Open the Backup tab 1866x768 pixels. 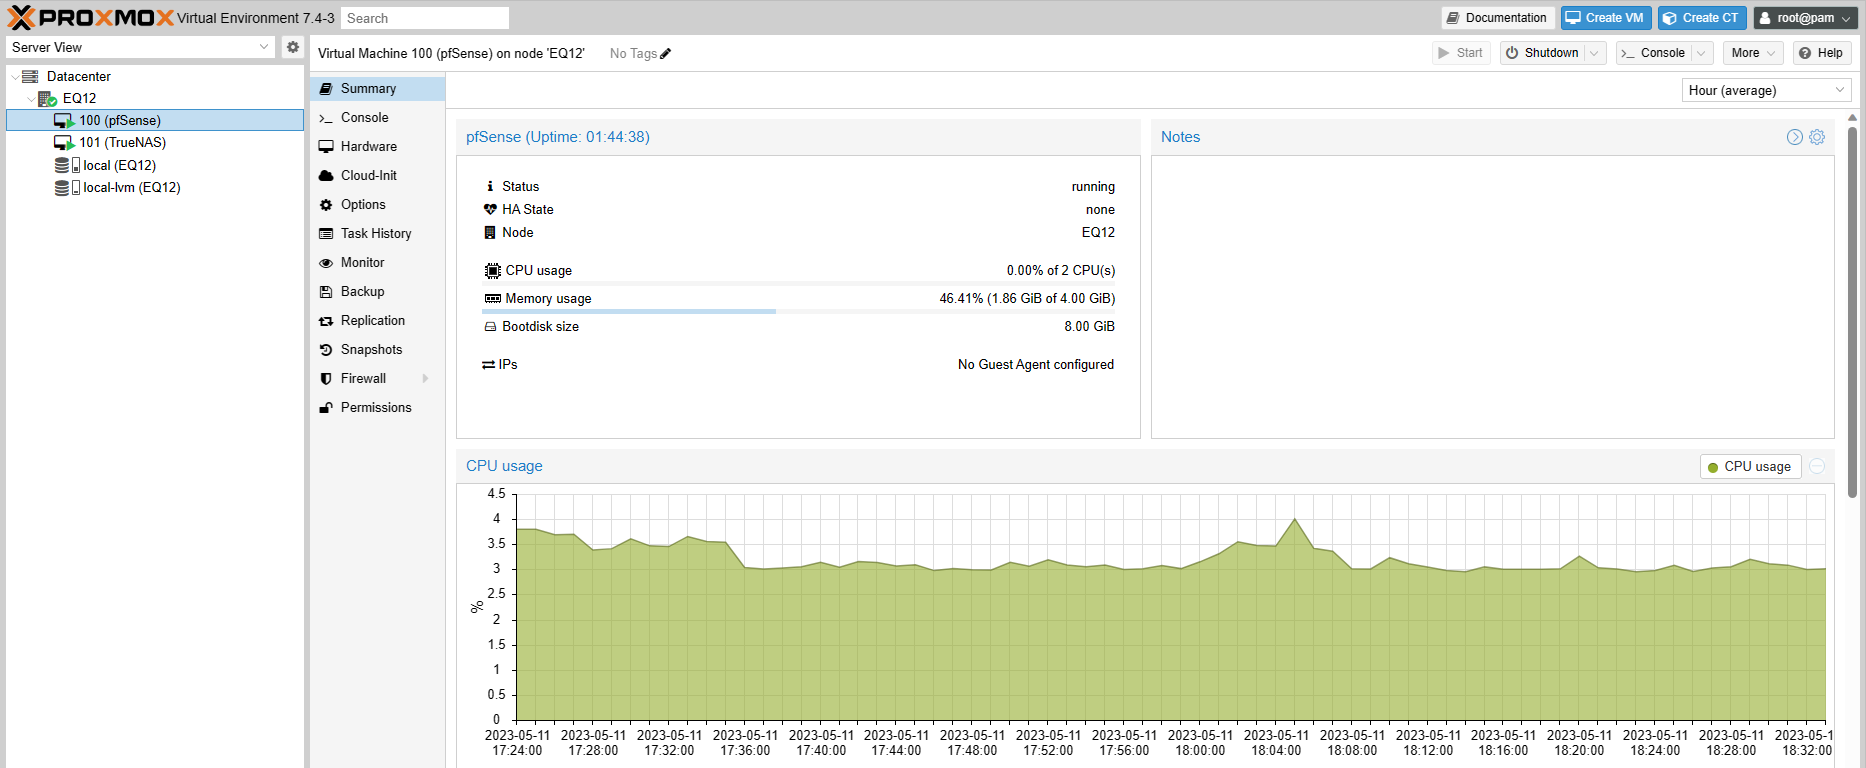[377, 291]
